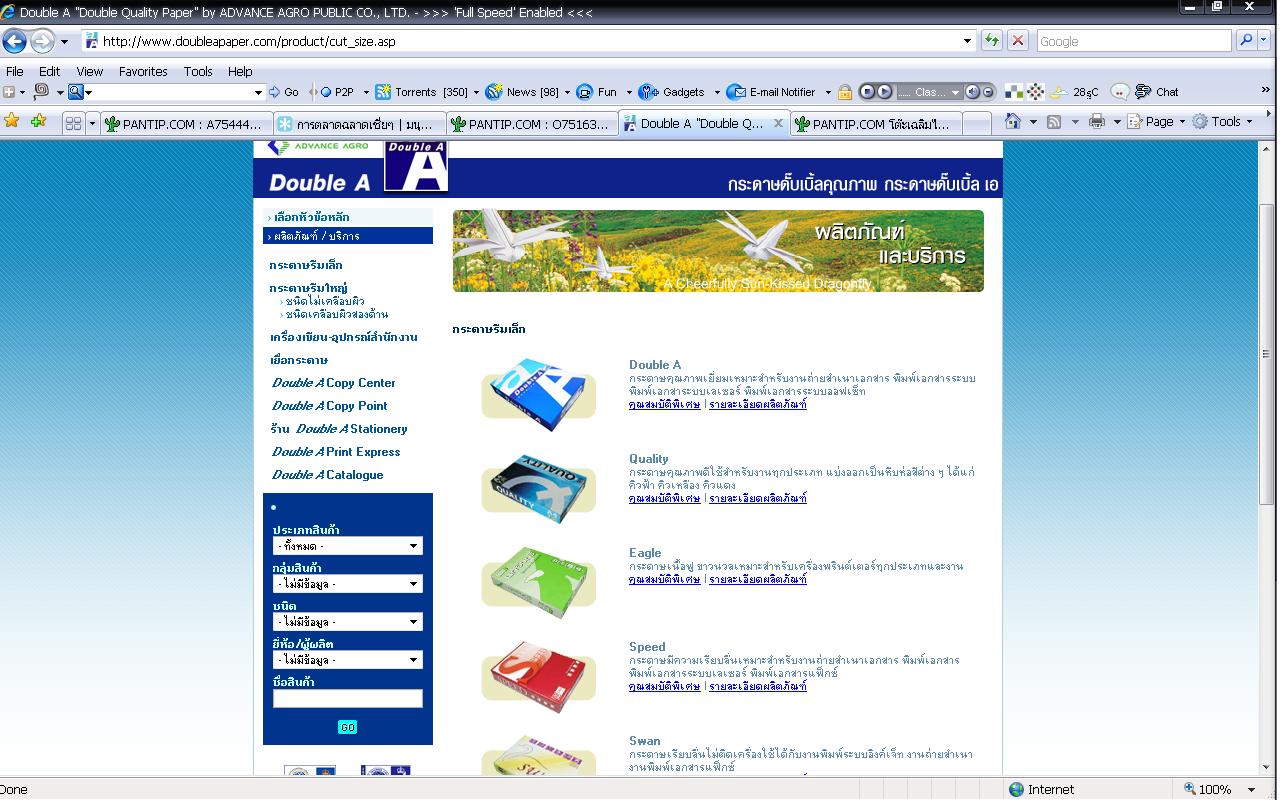Click the GO button in search panel
Image resolution: width=1280 pixels, height=800 pixels.
(347, 727)
